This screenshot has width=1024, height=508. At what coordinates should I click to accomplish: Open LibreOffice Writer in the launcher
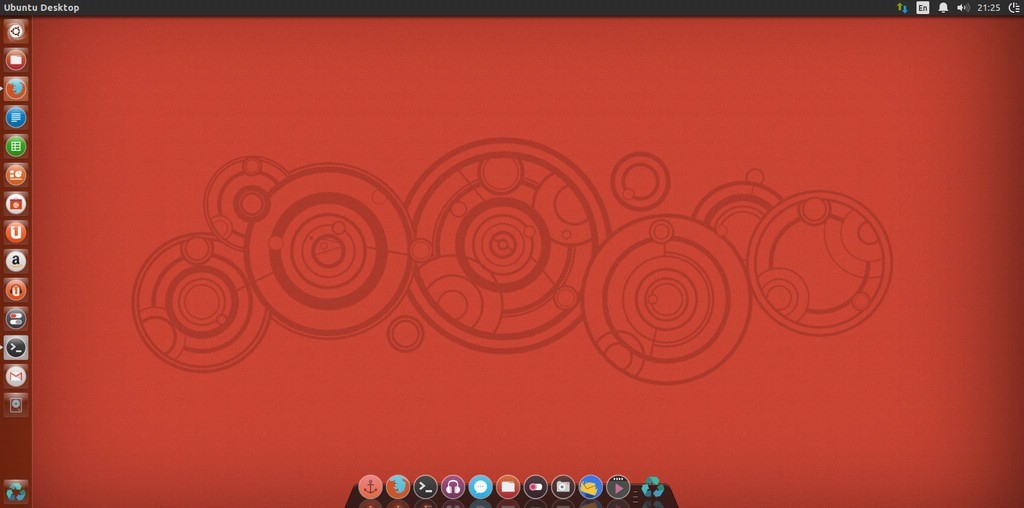coord(16,118)
